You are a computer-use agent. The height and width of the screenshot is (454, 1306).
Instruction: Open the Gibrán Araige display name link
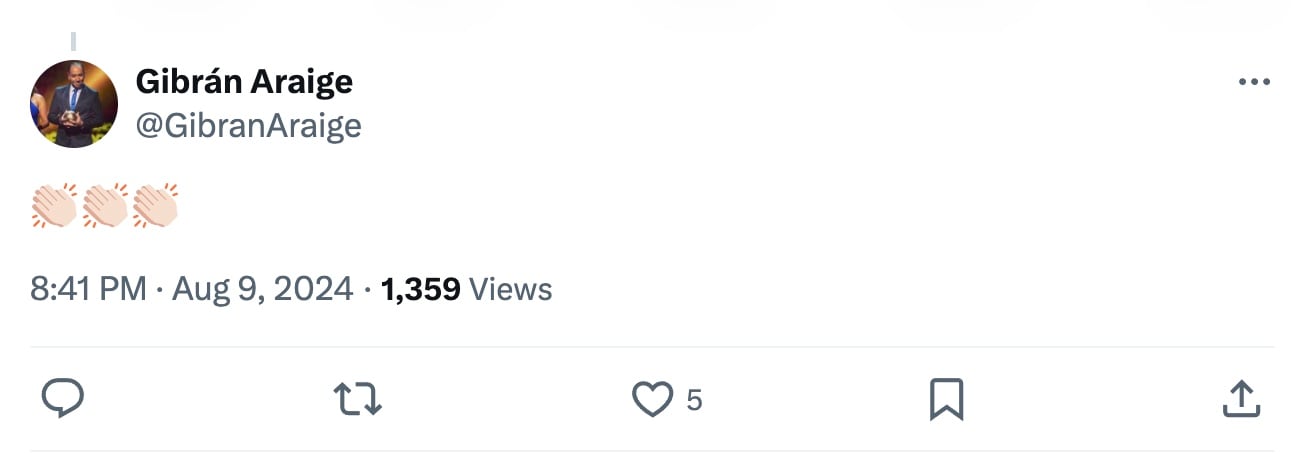(244, 82)
